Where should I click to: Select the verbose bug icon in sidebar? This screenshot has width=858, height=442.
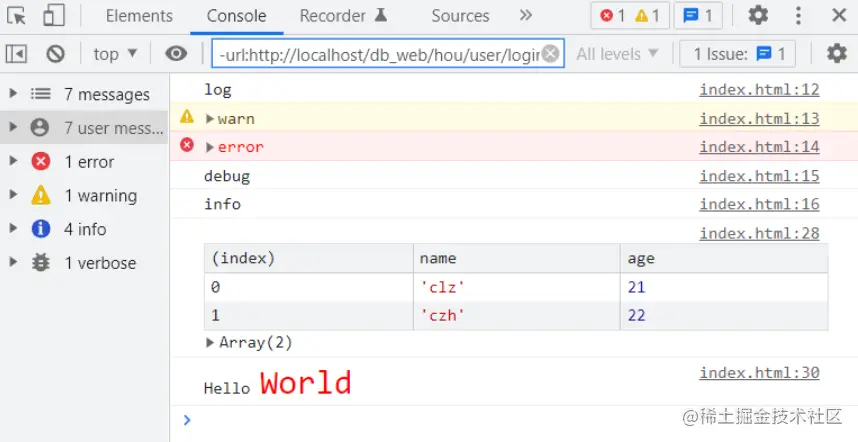pos(40,263)
